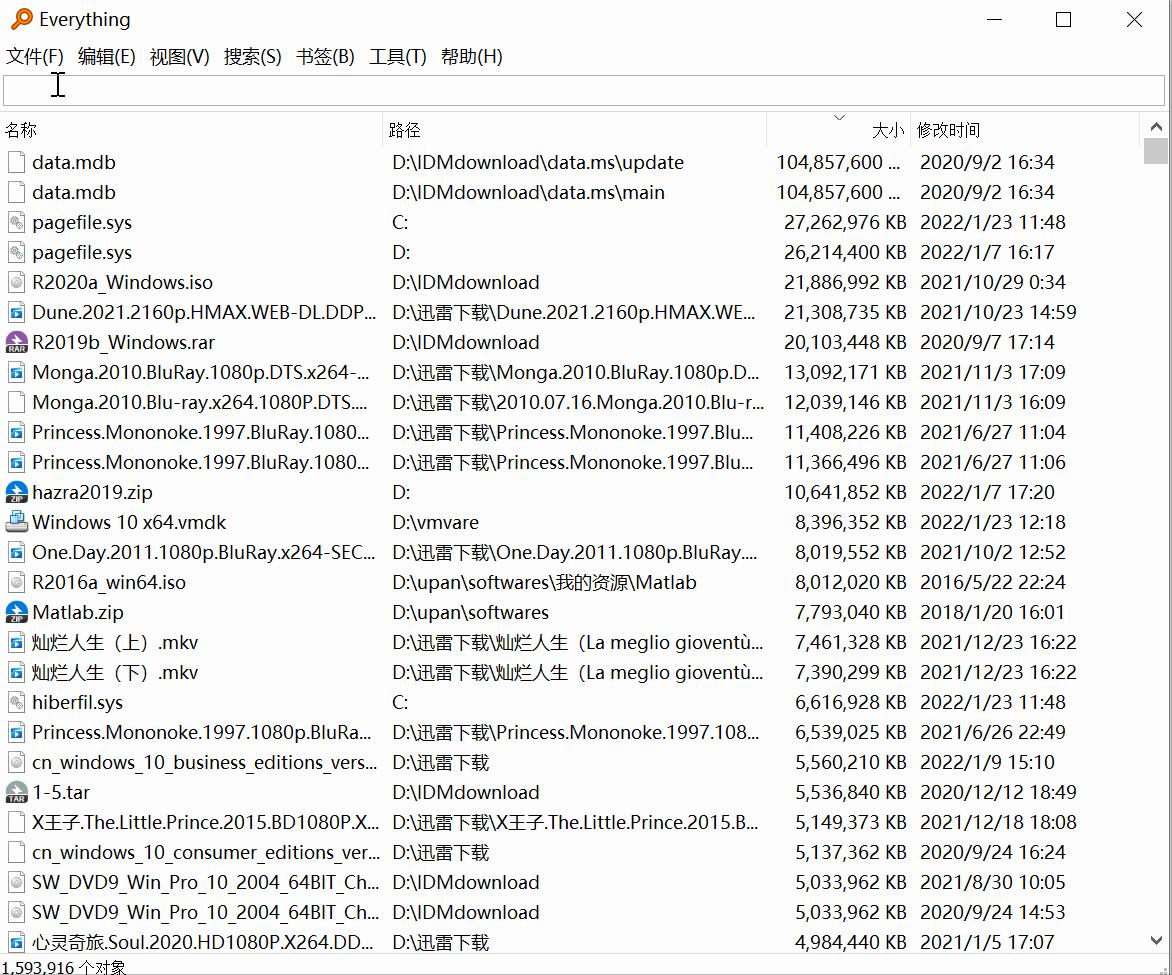Sort files by clicking 修改时间 column header
The width and height of the screenshot is (1172, 975).
coord(950,130)
